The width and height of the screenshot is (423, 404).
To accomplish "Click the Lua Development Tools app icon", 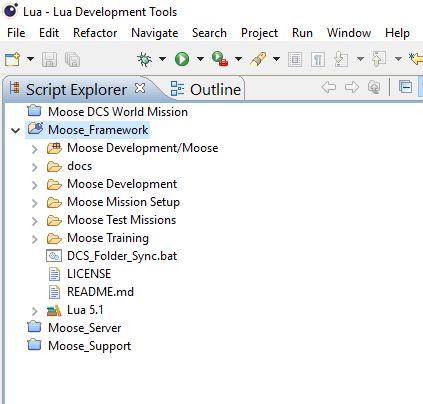I will (11, 11).
